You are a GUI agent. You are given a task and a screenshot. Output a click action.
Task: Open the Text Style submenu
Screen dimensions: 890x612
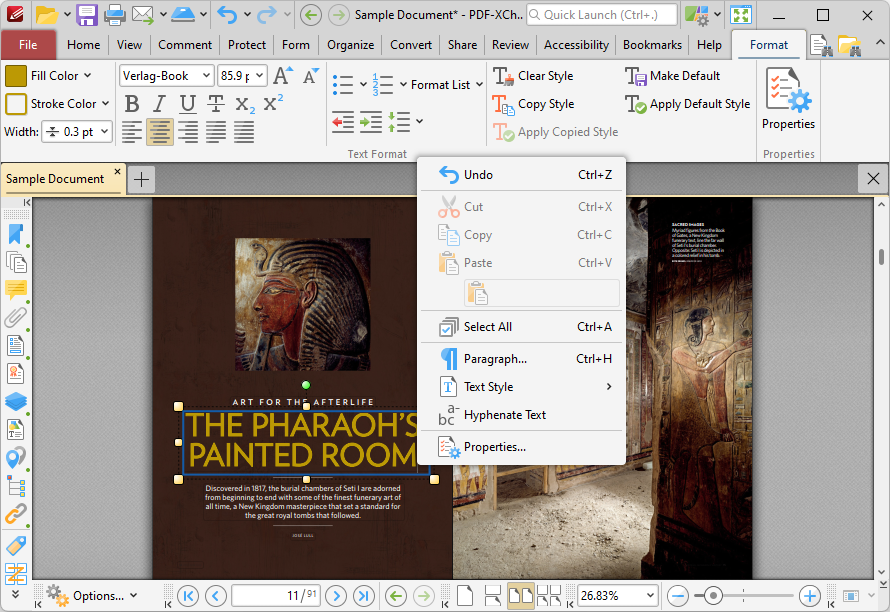(522, 387)
